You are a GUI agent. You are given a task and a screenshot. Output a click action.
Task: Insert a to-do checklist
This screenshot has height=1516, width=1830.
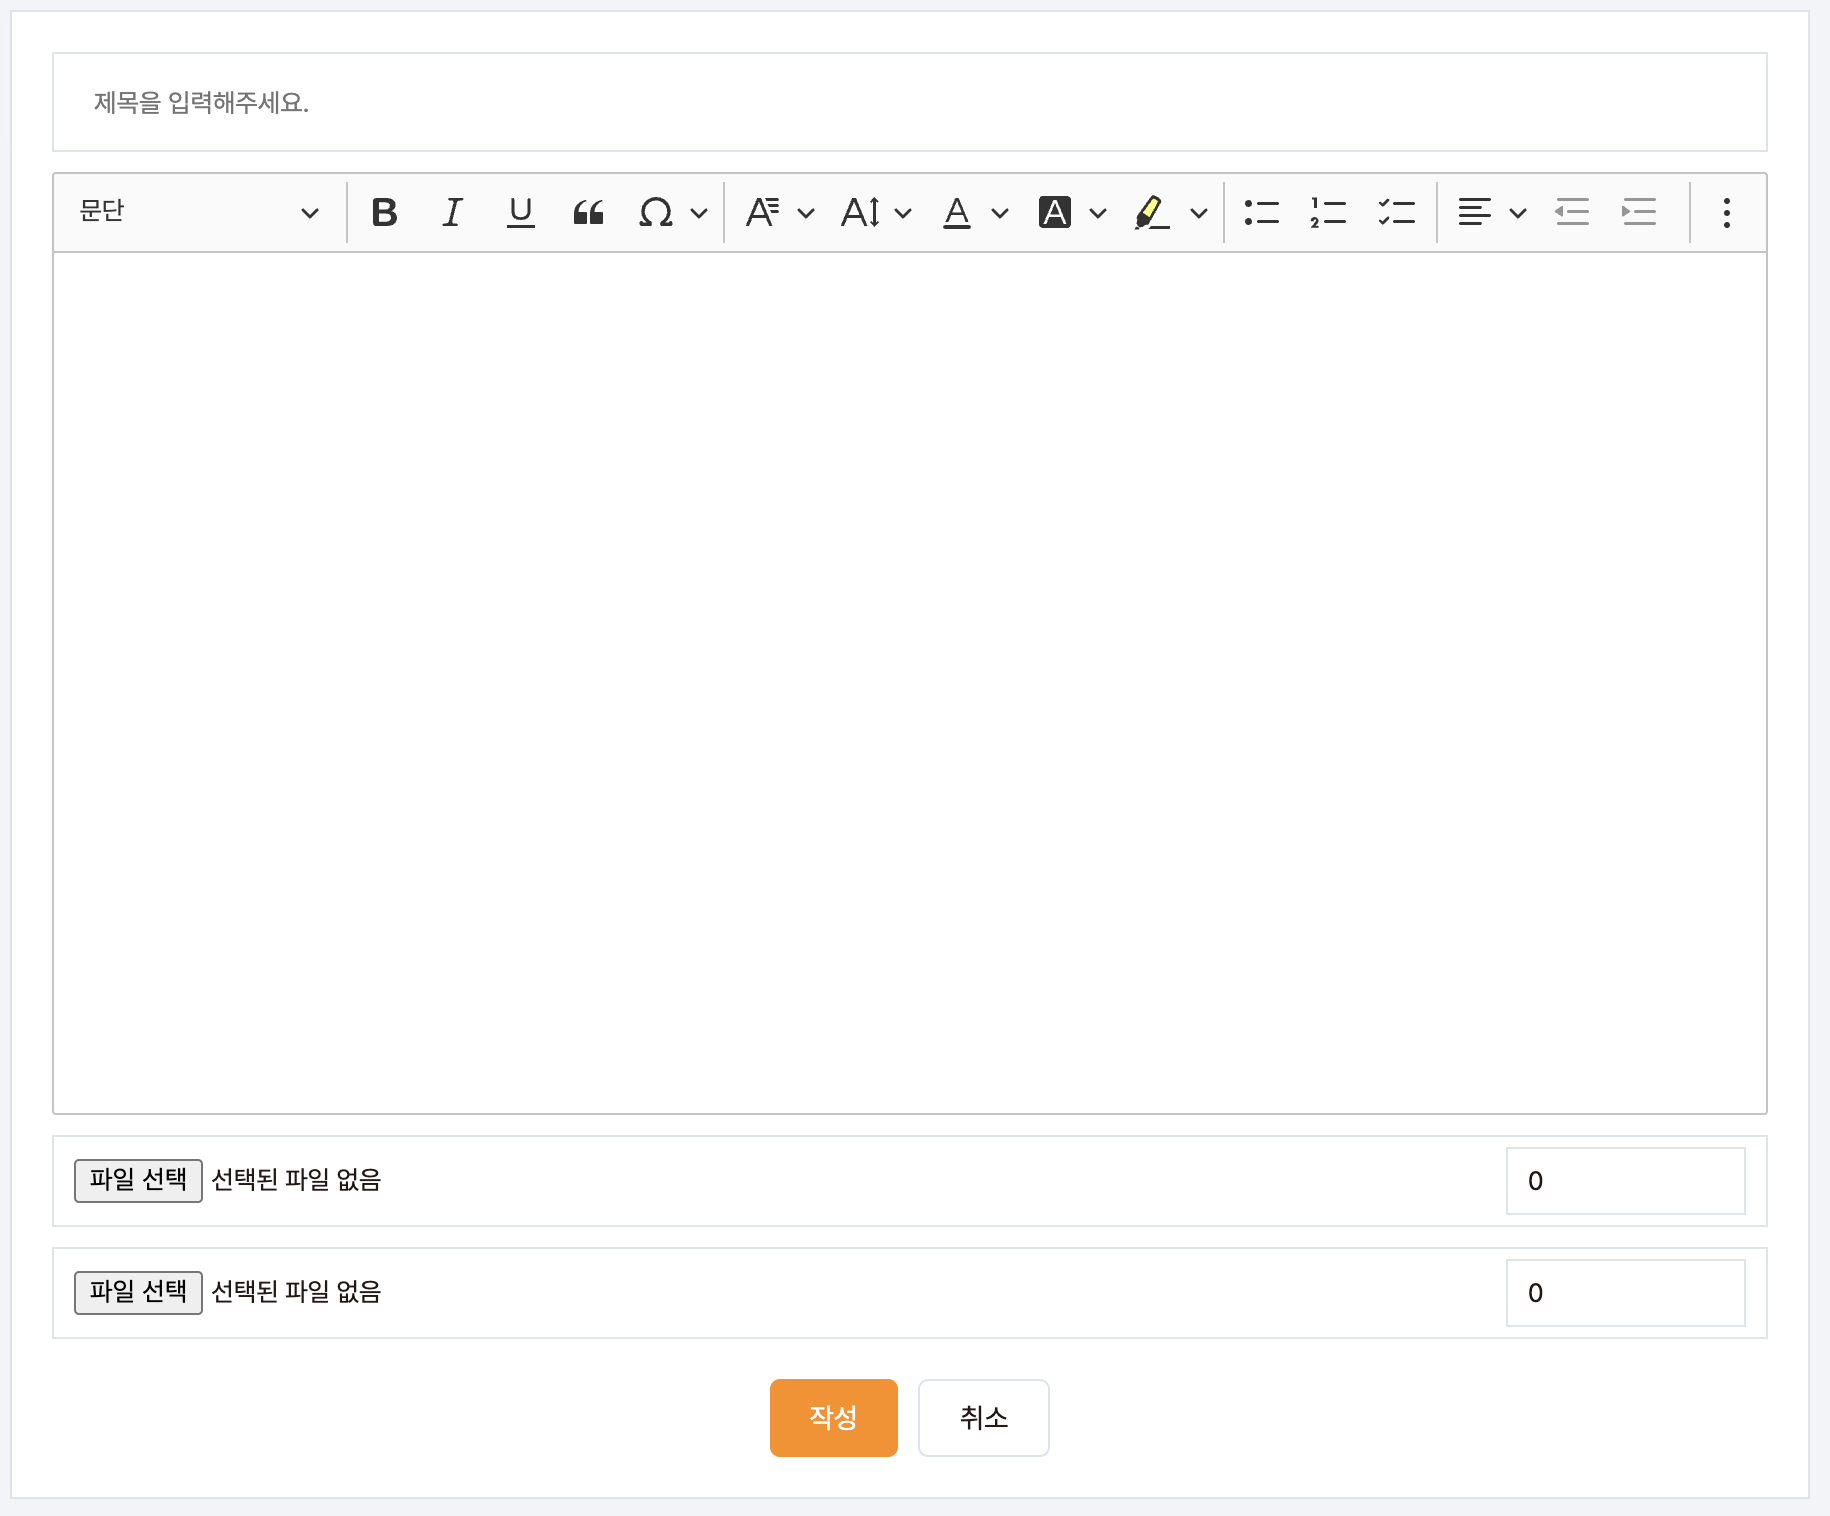1396,212
